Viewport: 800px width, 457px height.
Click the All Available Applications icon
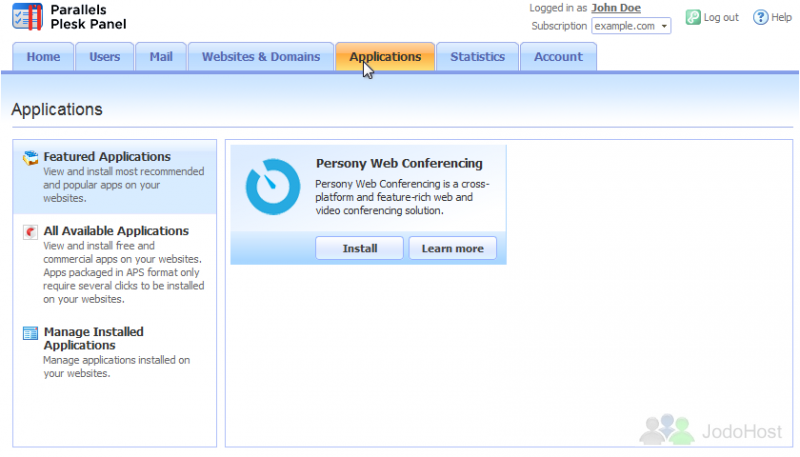[31, 233]
